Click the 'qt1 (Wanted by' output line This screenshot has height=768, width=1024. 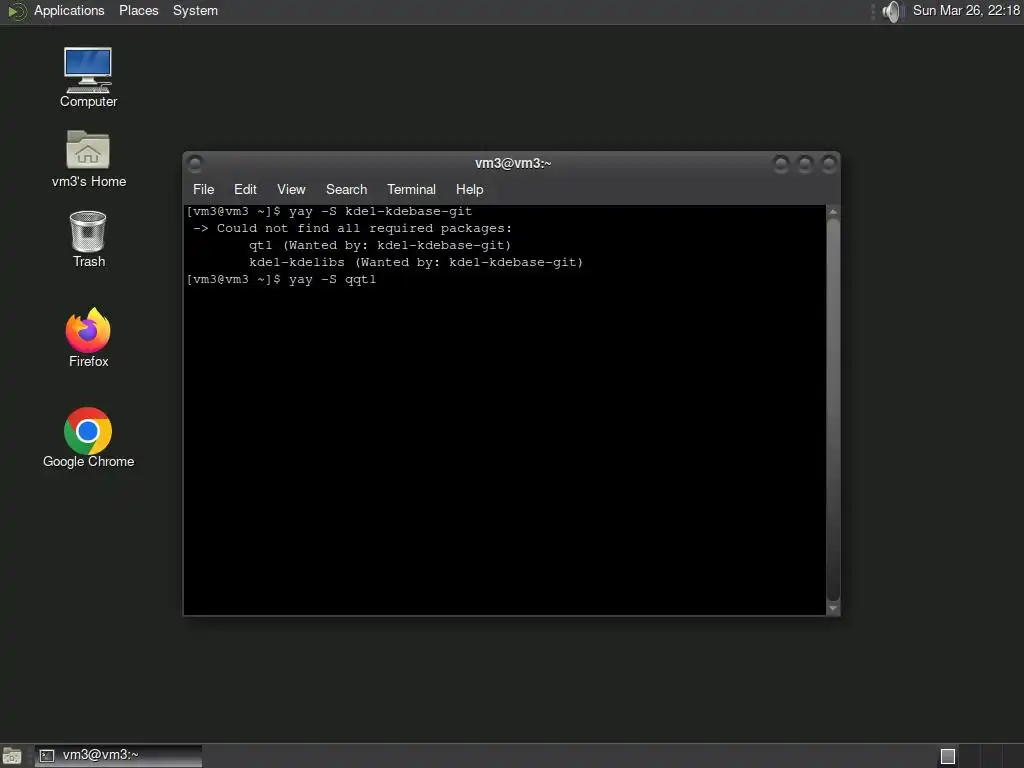click(x=379, y=246)
